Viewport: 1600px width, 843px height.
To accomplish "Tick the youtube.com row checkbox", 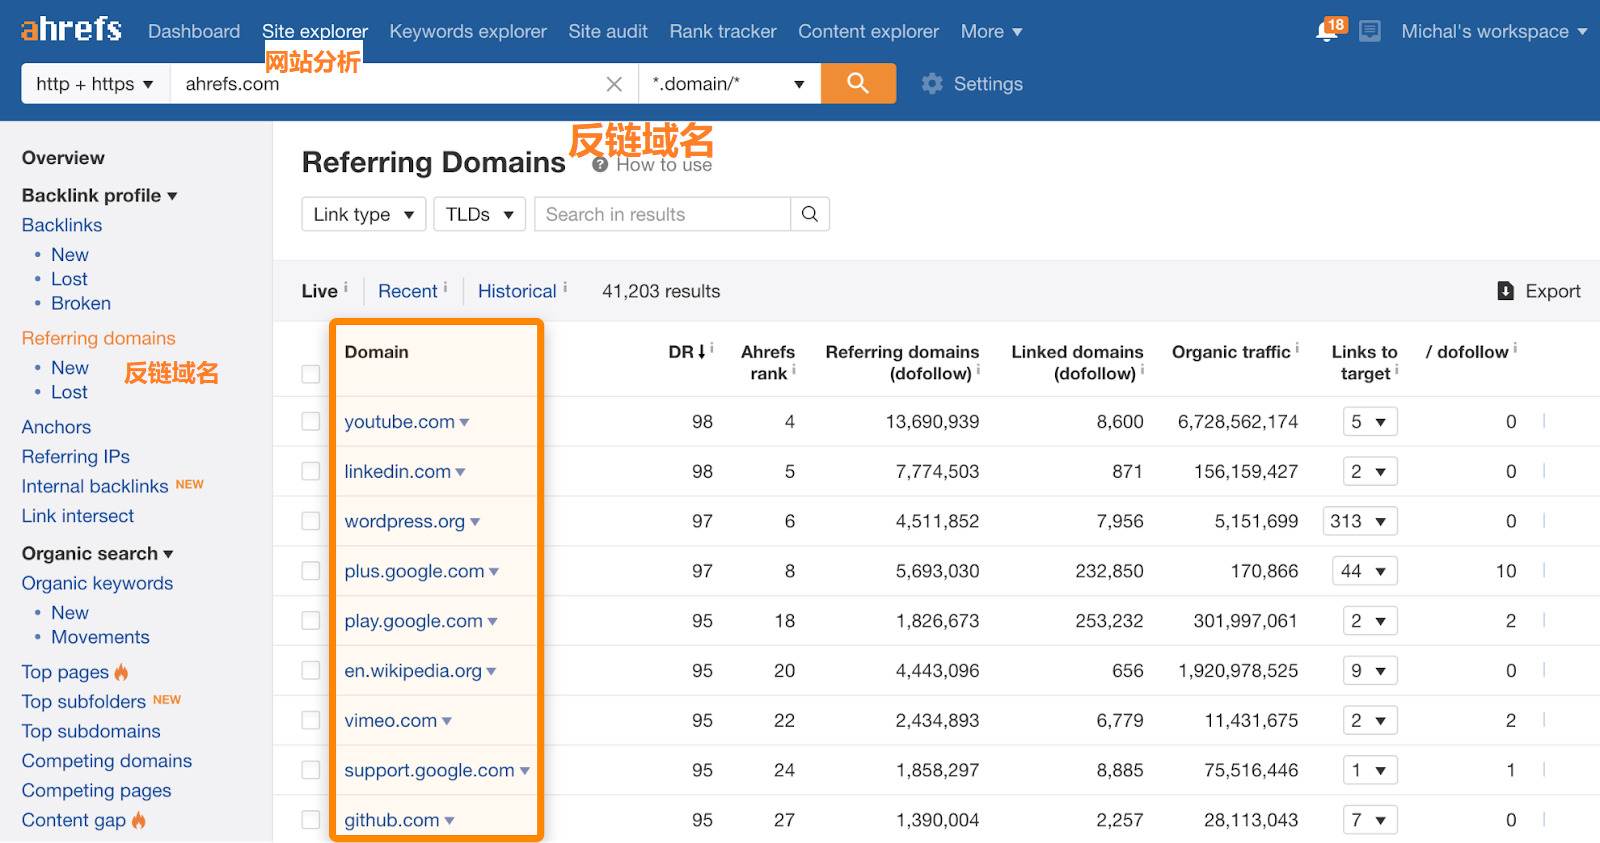I will pos(311,422).
